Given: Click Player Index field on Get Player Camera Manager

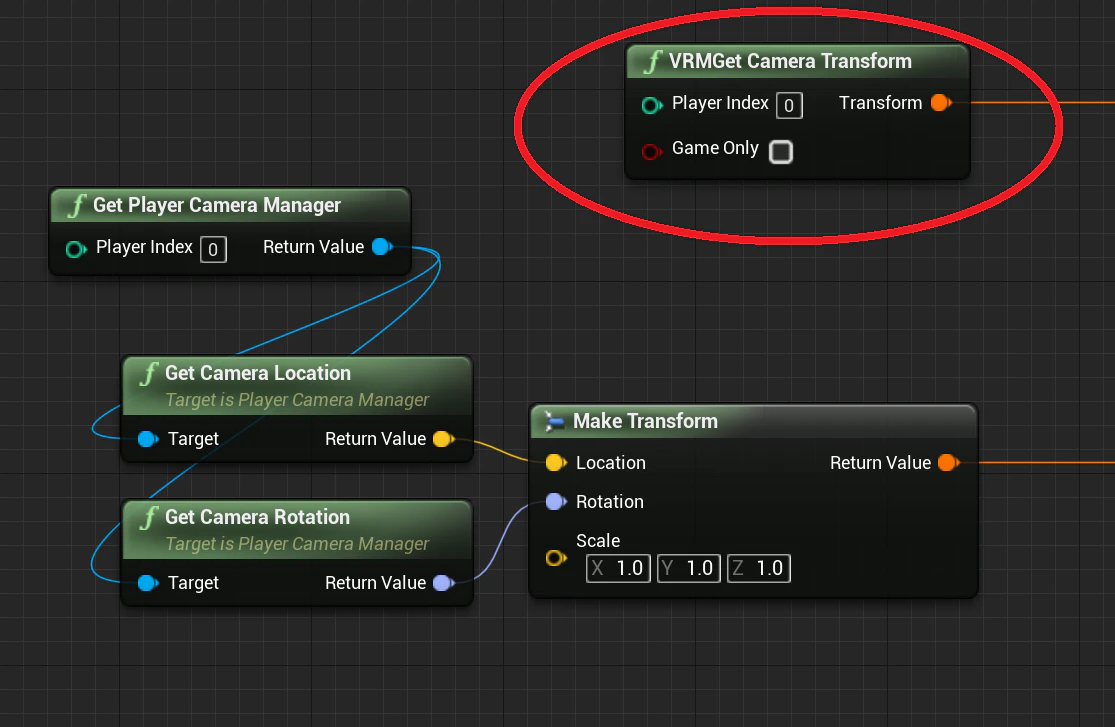Looking at the screenshot, I should [213, 249].
